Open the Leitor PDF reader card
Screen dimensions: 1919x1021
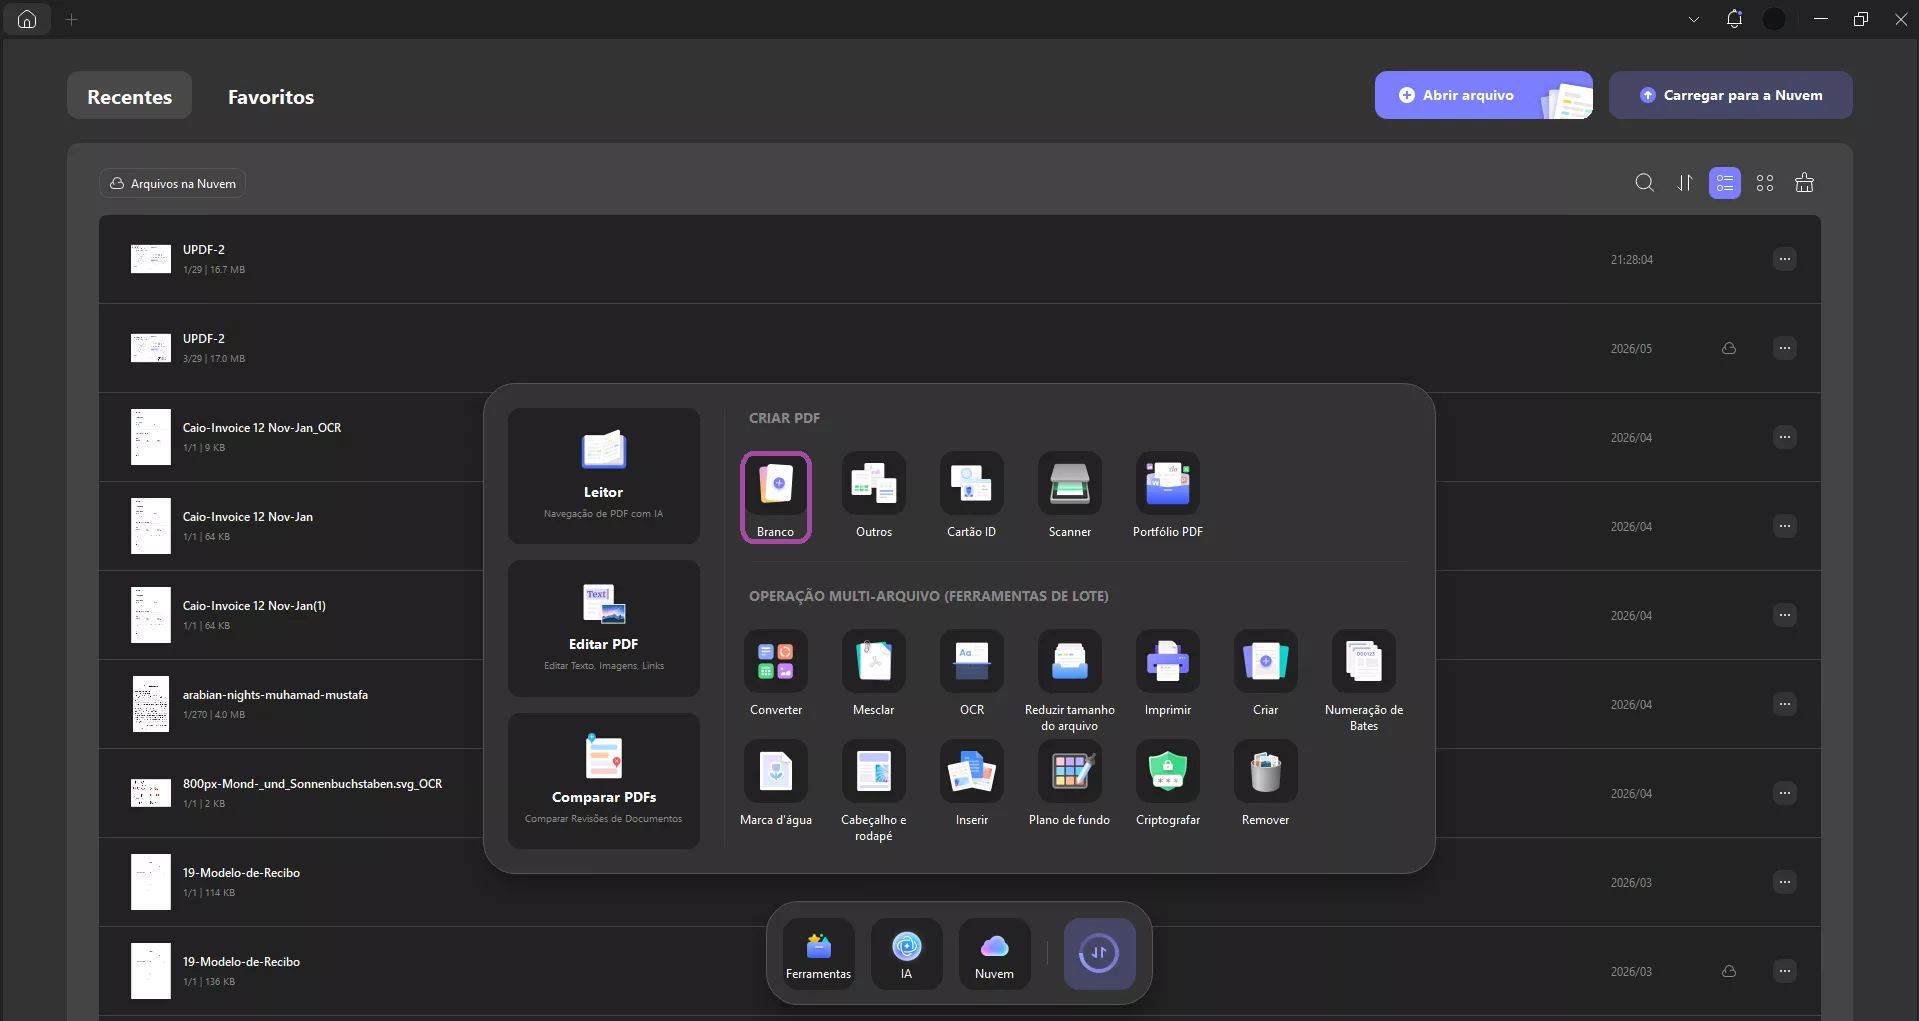[x=604, y=476]
